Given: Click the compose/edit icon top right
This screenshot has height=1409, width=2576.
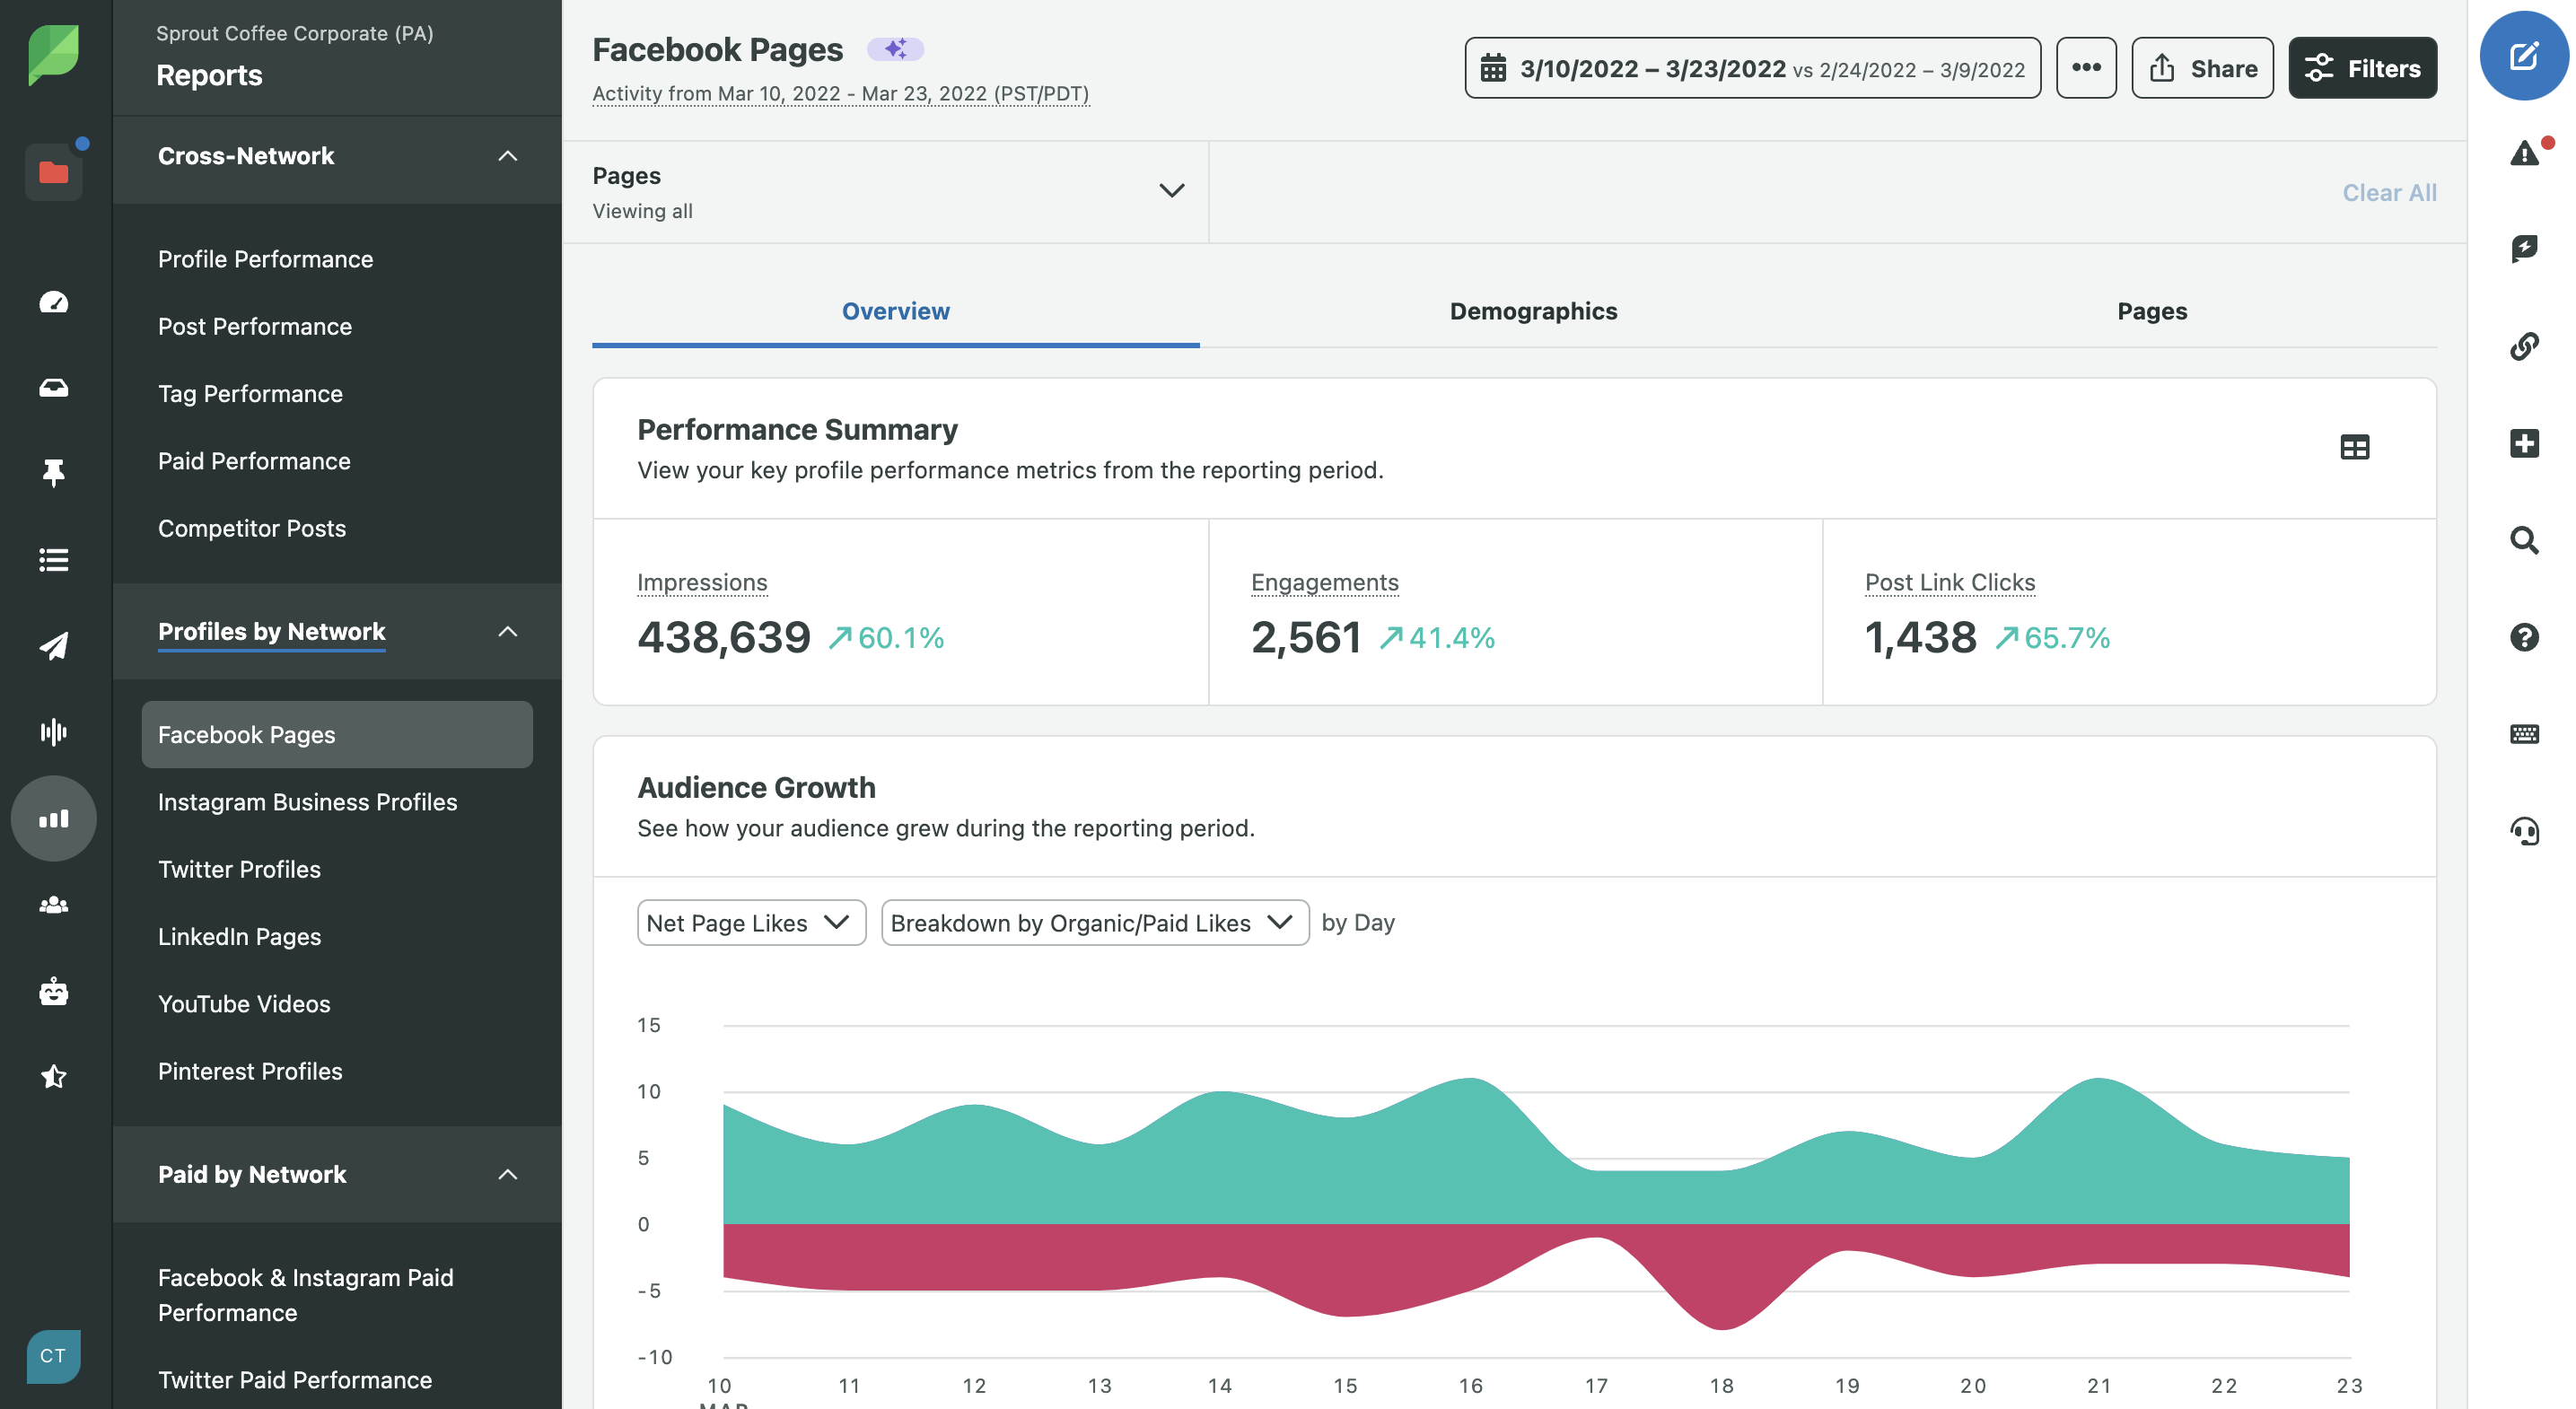Looking at the screenshot, I should coord(2524,54).
